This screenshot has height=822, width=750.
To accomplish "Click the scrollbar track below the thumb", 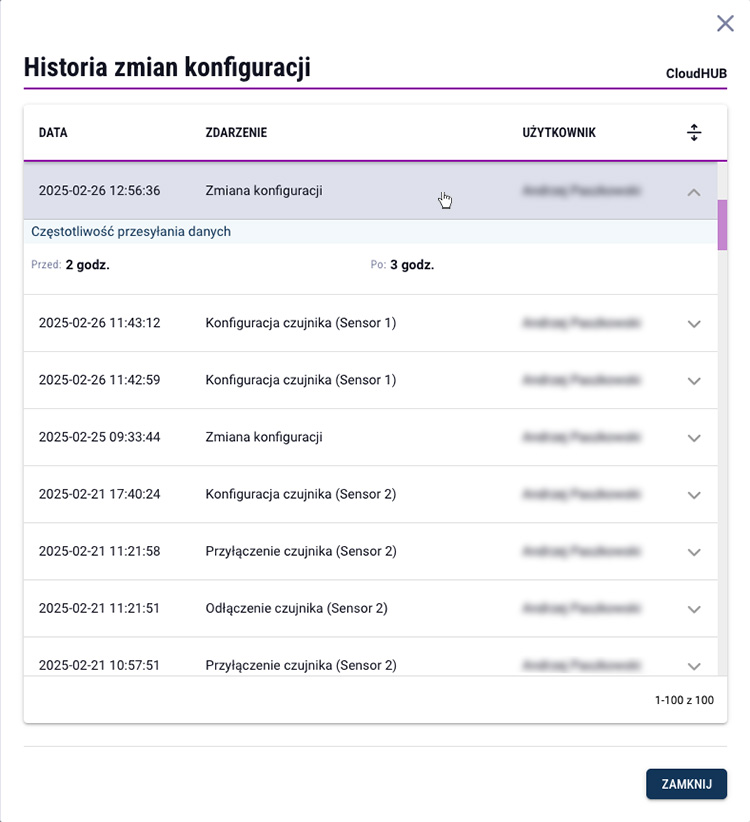I will pos(722,461).
